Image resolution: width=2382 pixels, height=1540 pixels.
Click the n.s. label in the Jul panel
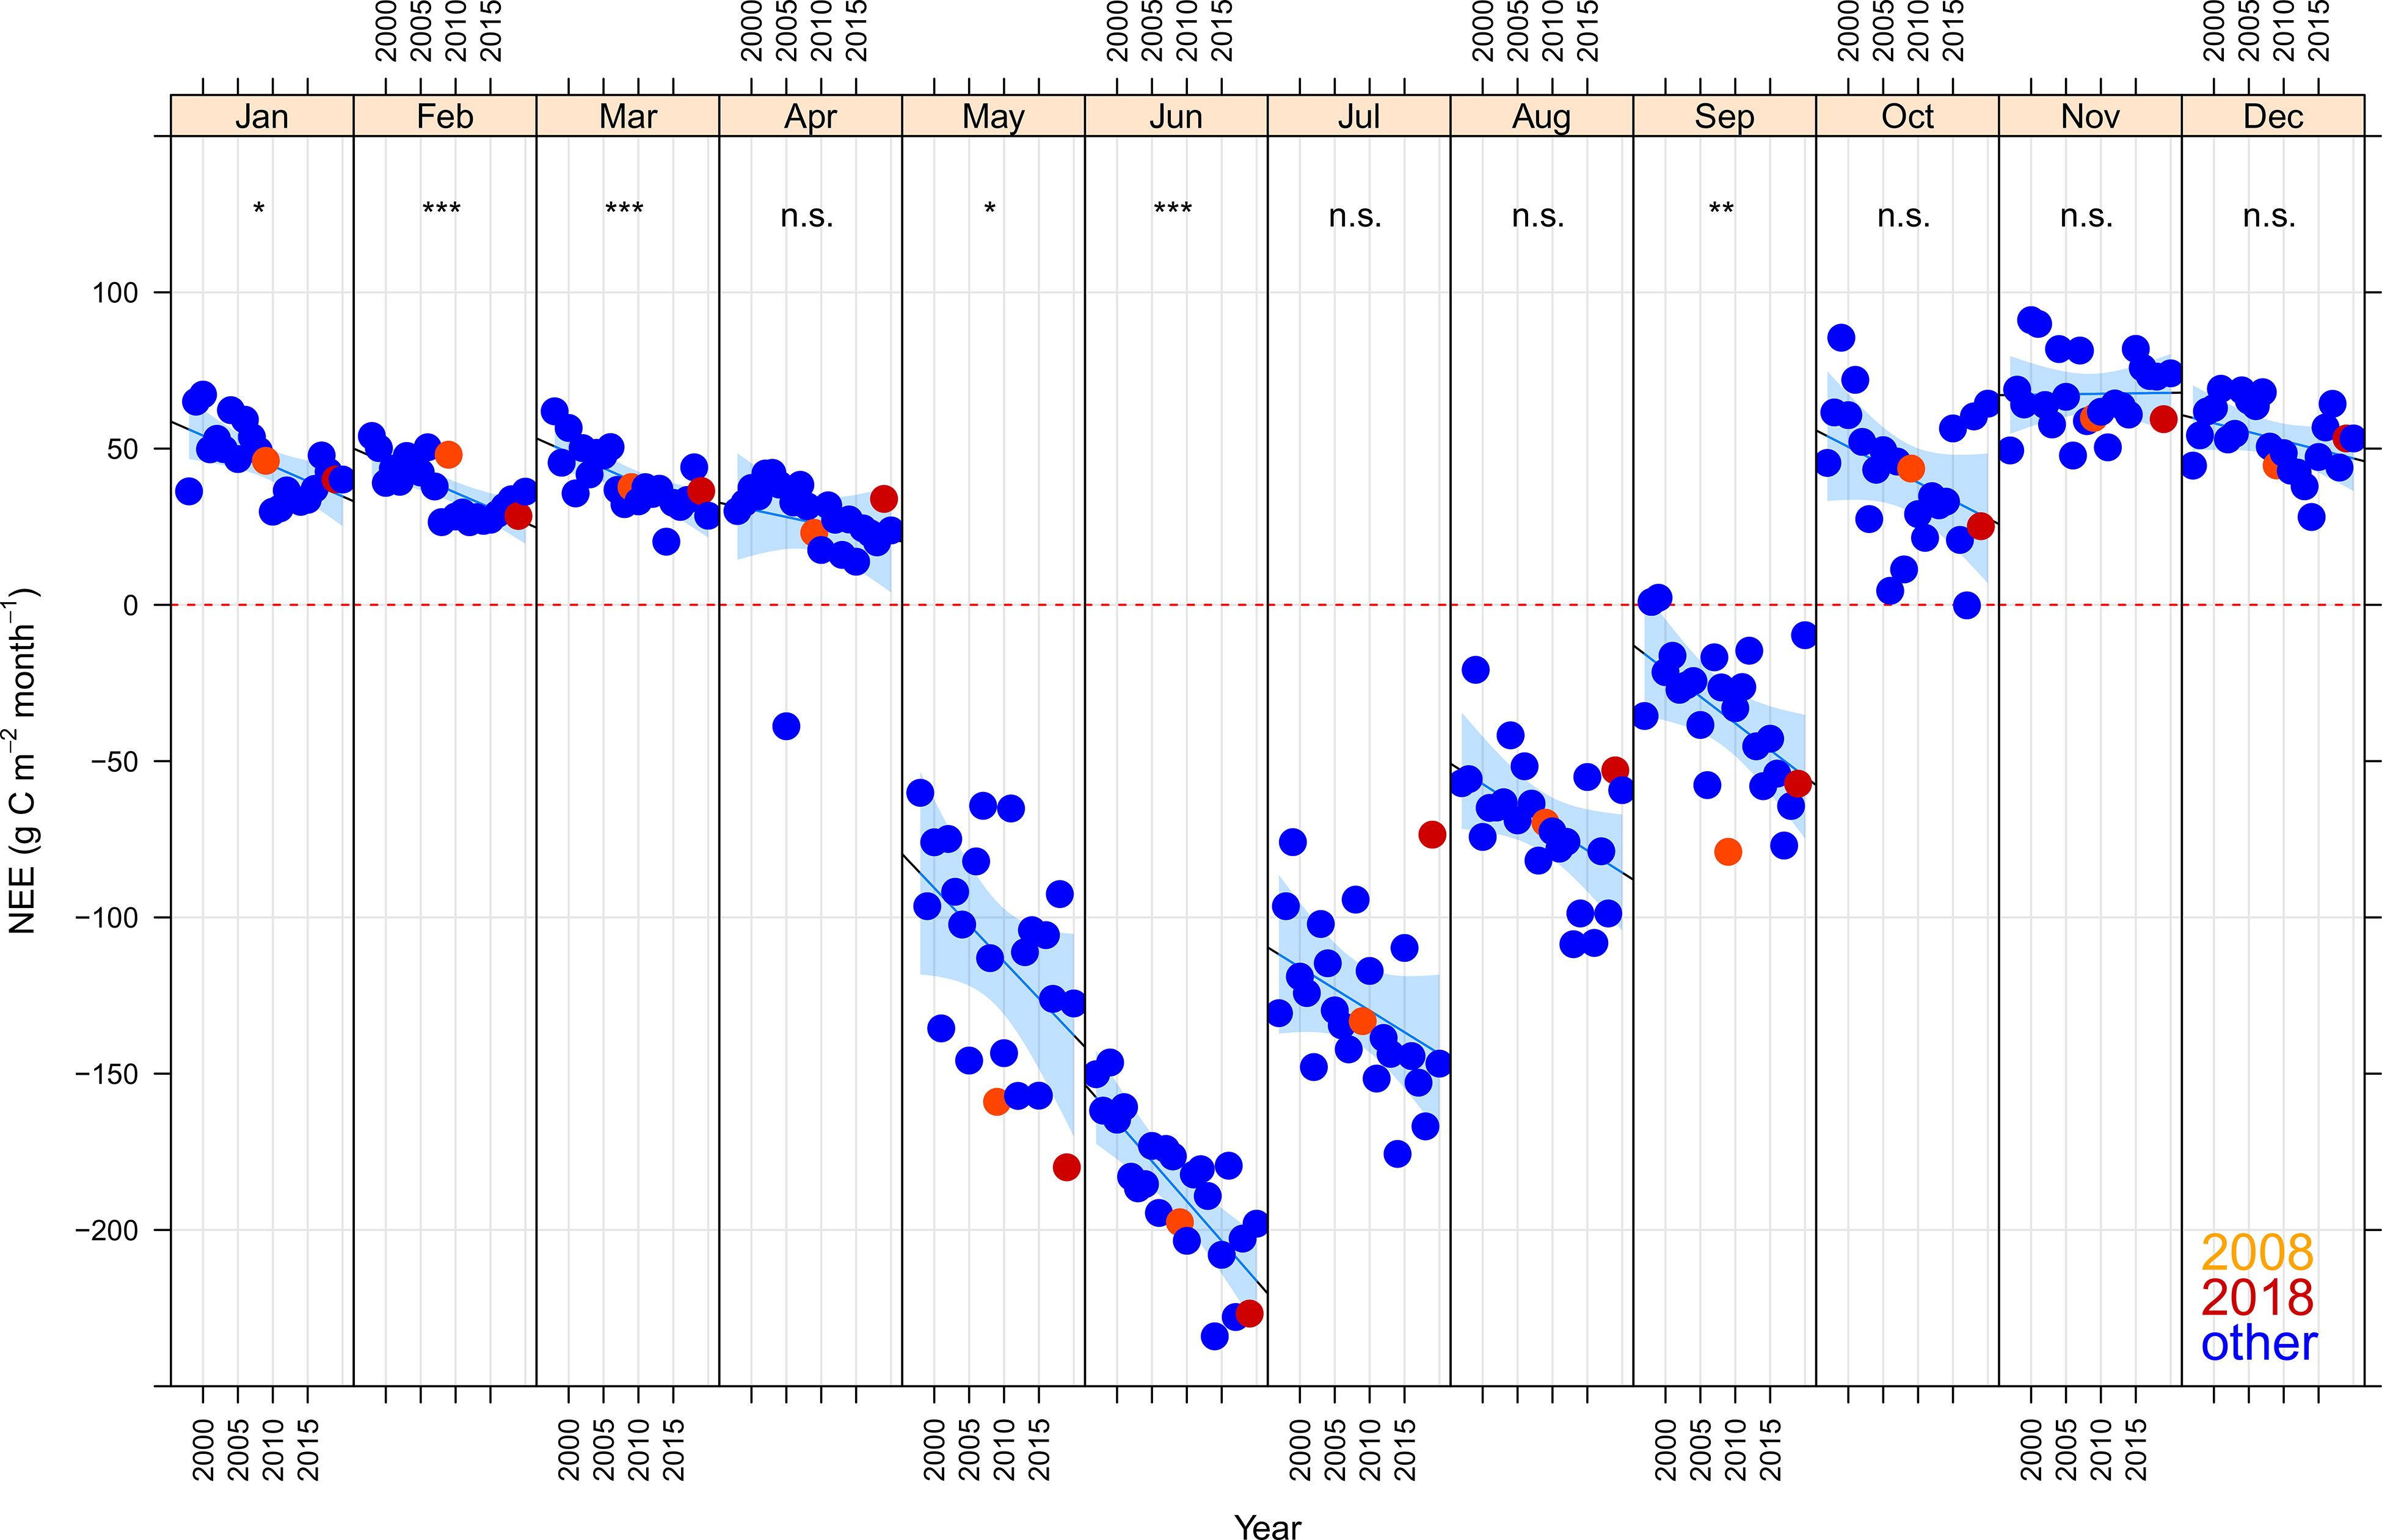1355,215
